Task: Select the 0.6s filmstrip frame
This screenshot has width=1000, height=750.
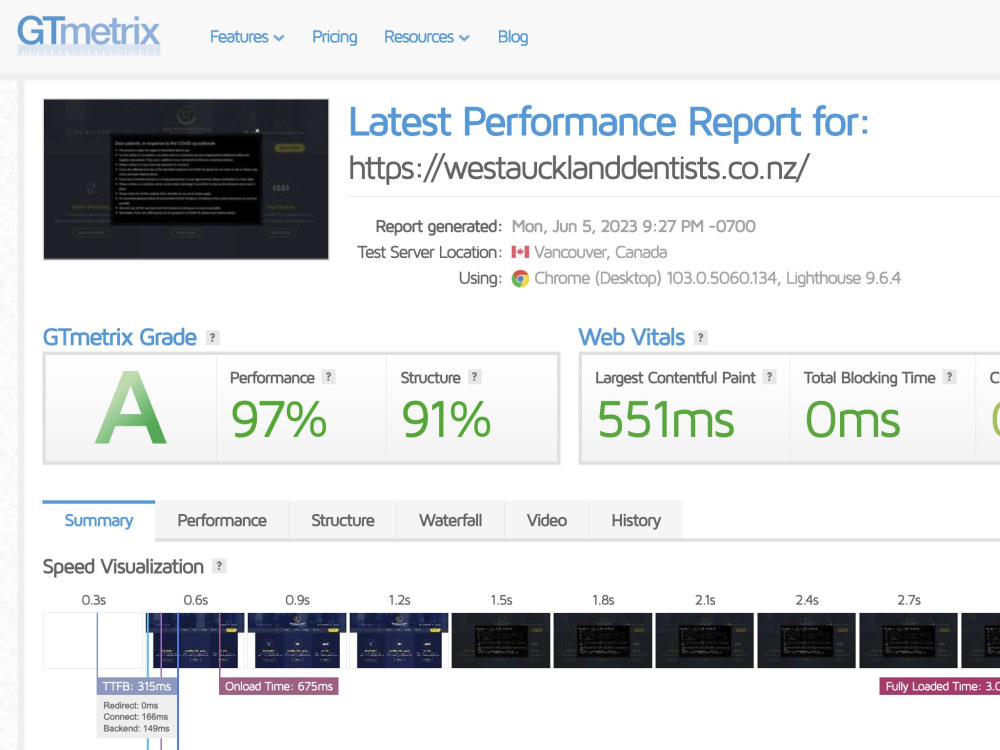Action: click(195, 640)
